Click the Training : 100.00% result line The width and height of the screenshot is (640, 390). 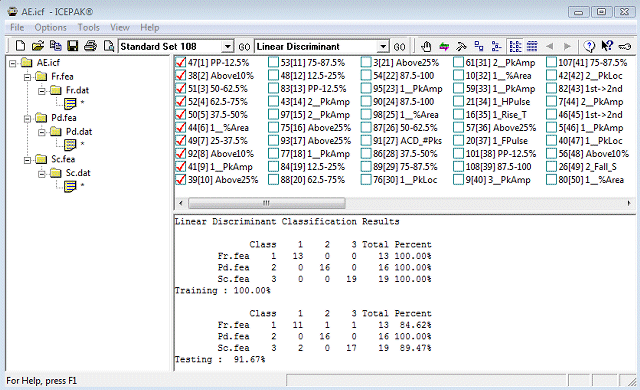[223, 290]
